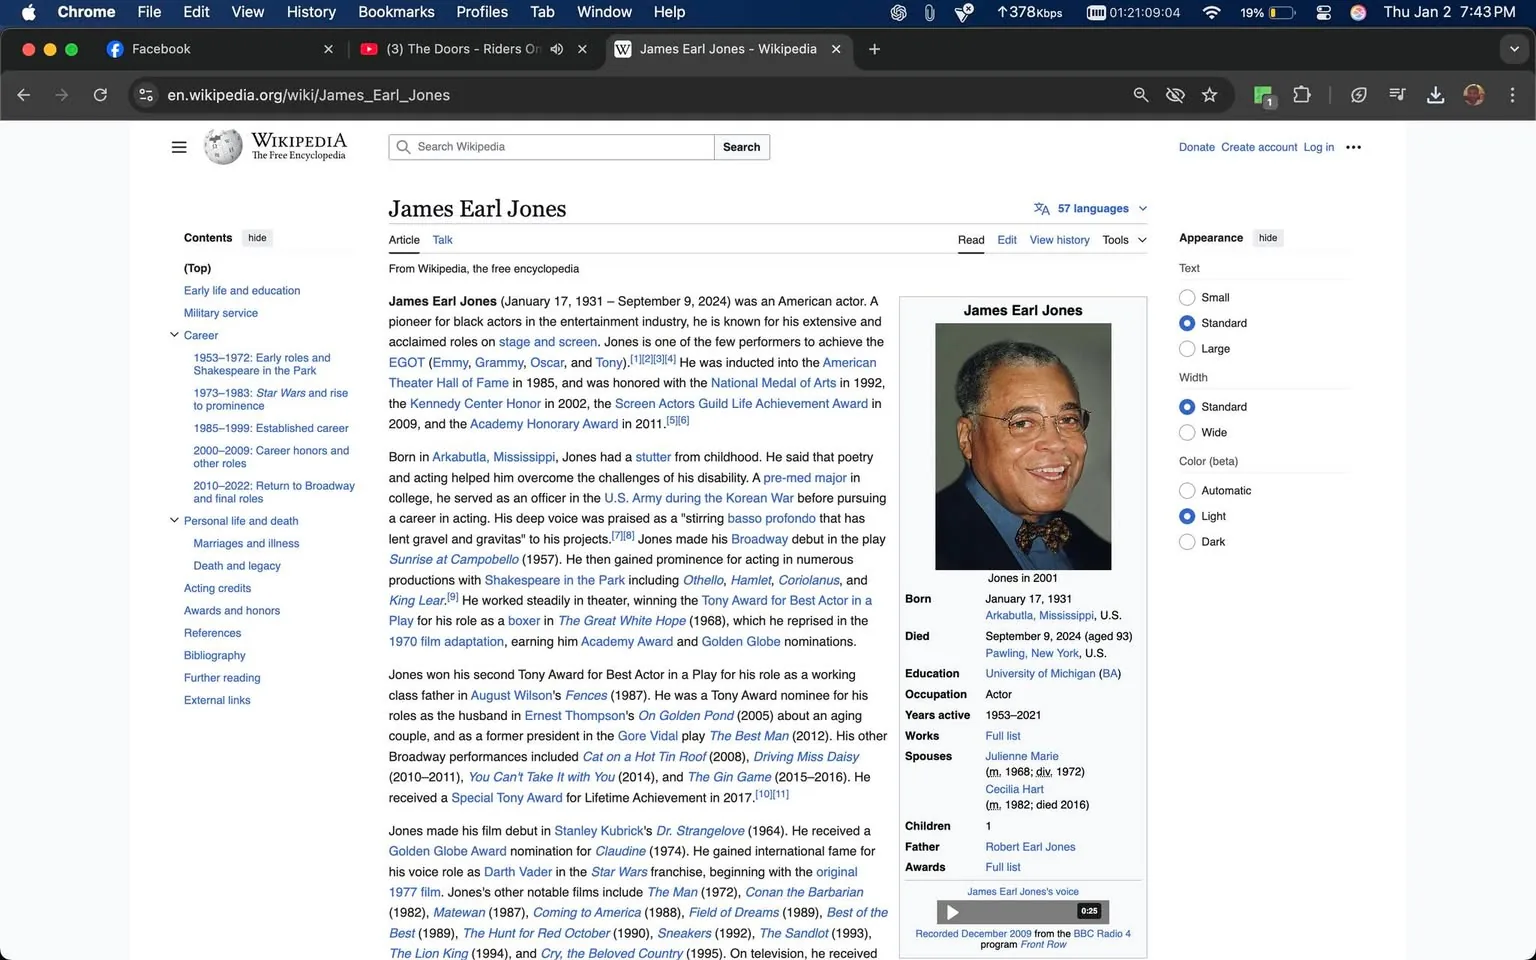Follow the Darth Vader link
Image resolution: width=1536 pixels, height=960 pixels.
point(518,871)
